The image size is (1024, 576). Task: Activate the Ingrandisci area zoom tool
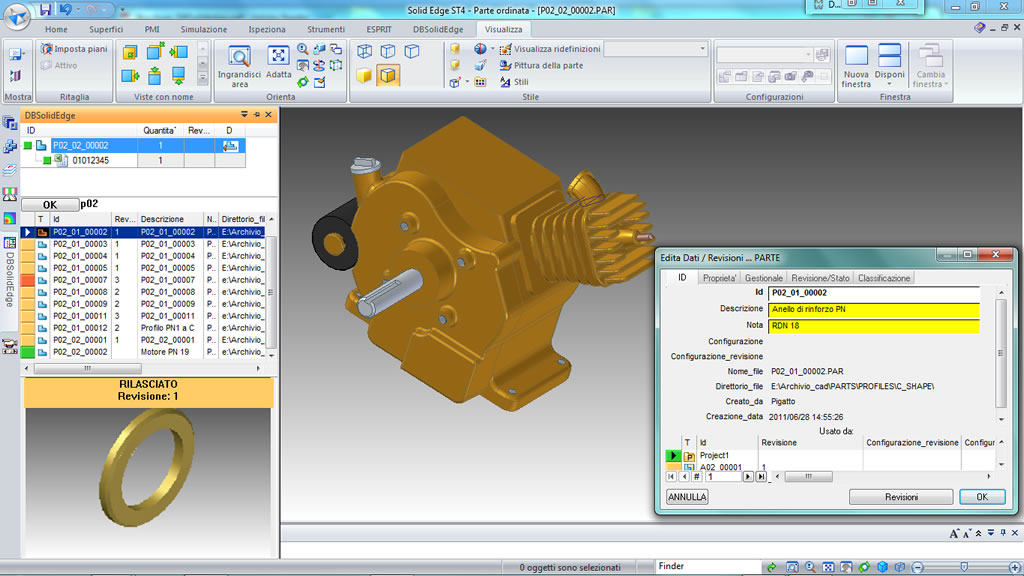(x=240, y=65)
